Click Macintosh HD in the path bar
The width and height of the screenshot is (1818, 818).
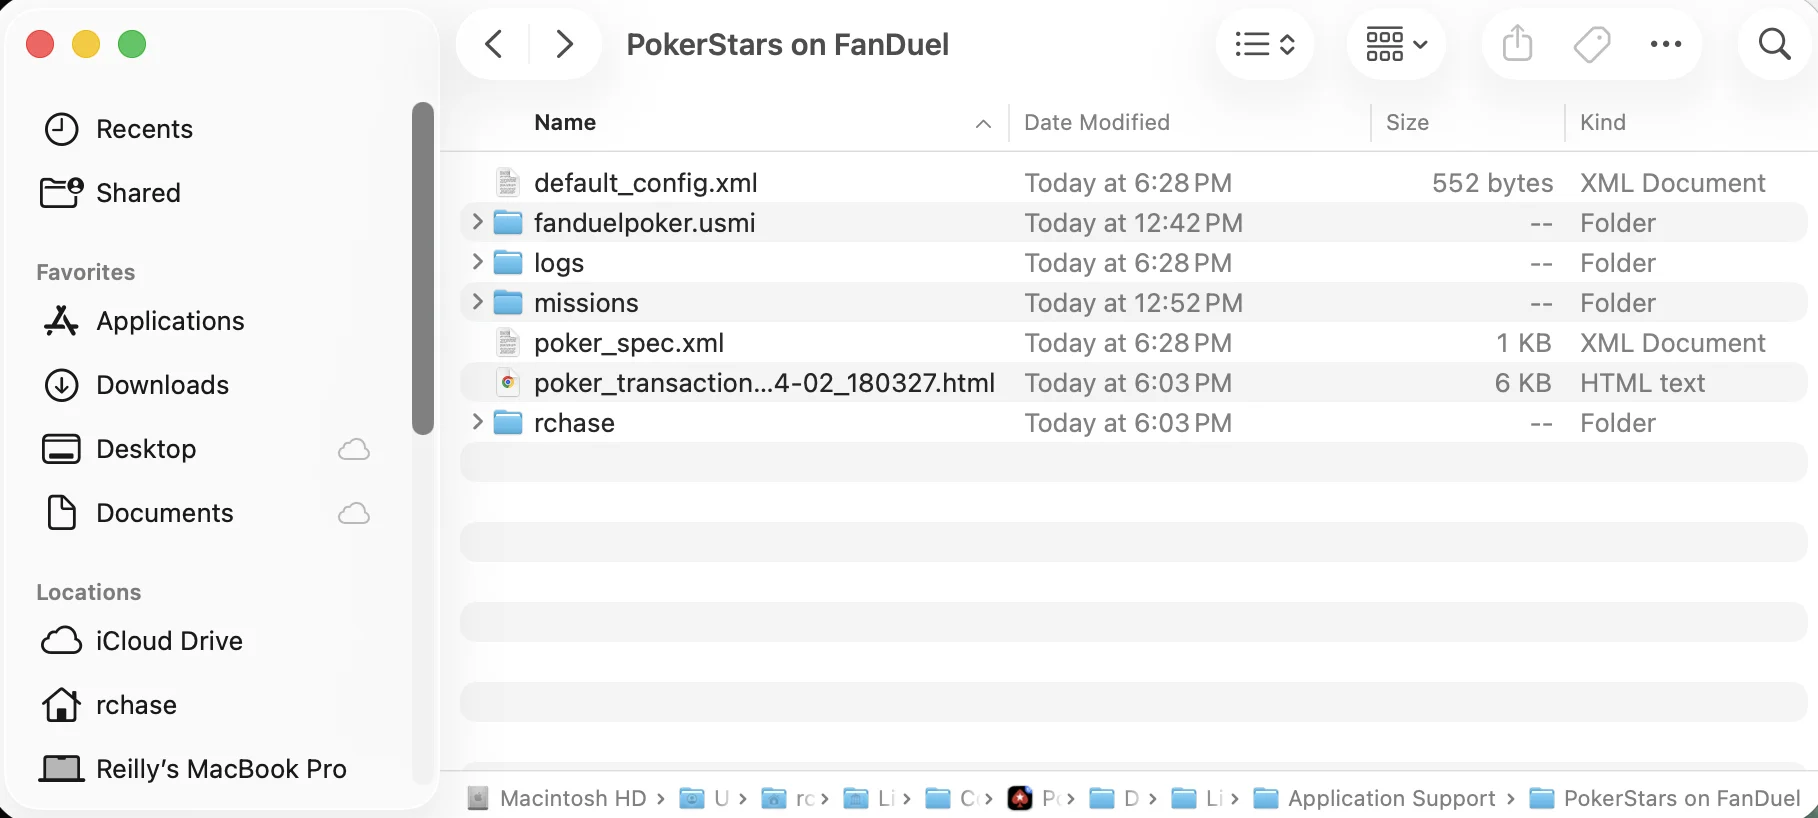[x=558, y=798]
